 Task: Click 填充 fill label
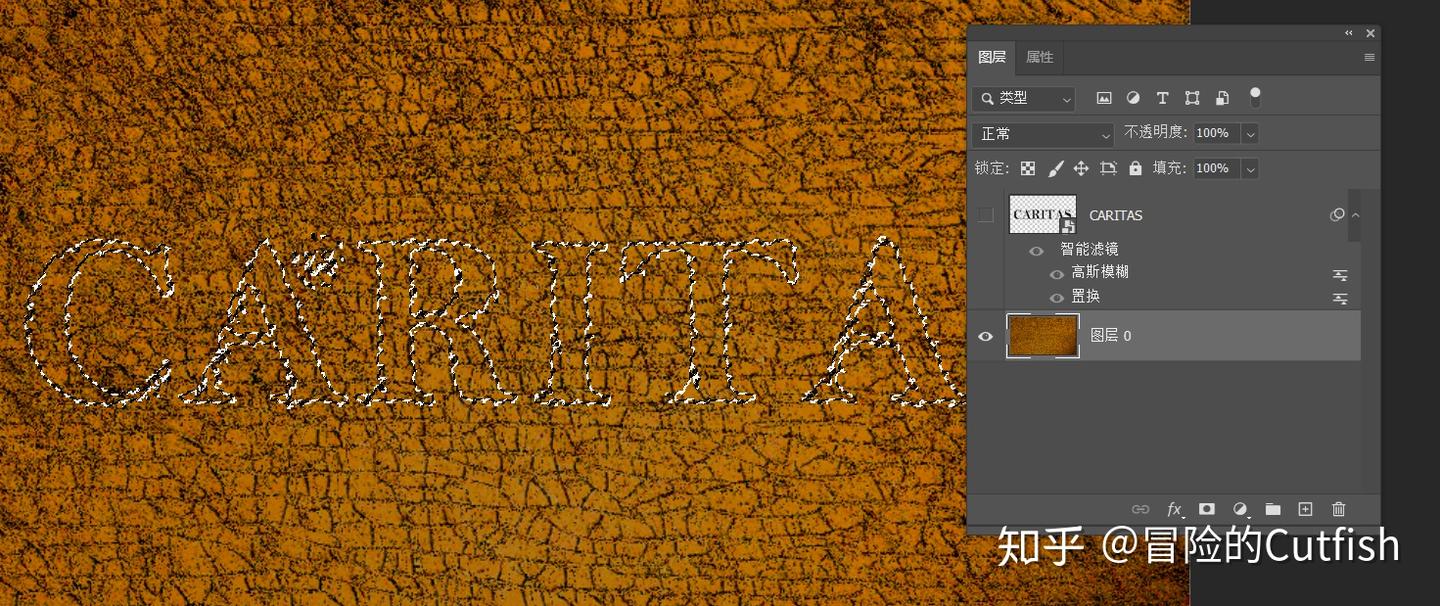point(1170,168)
